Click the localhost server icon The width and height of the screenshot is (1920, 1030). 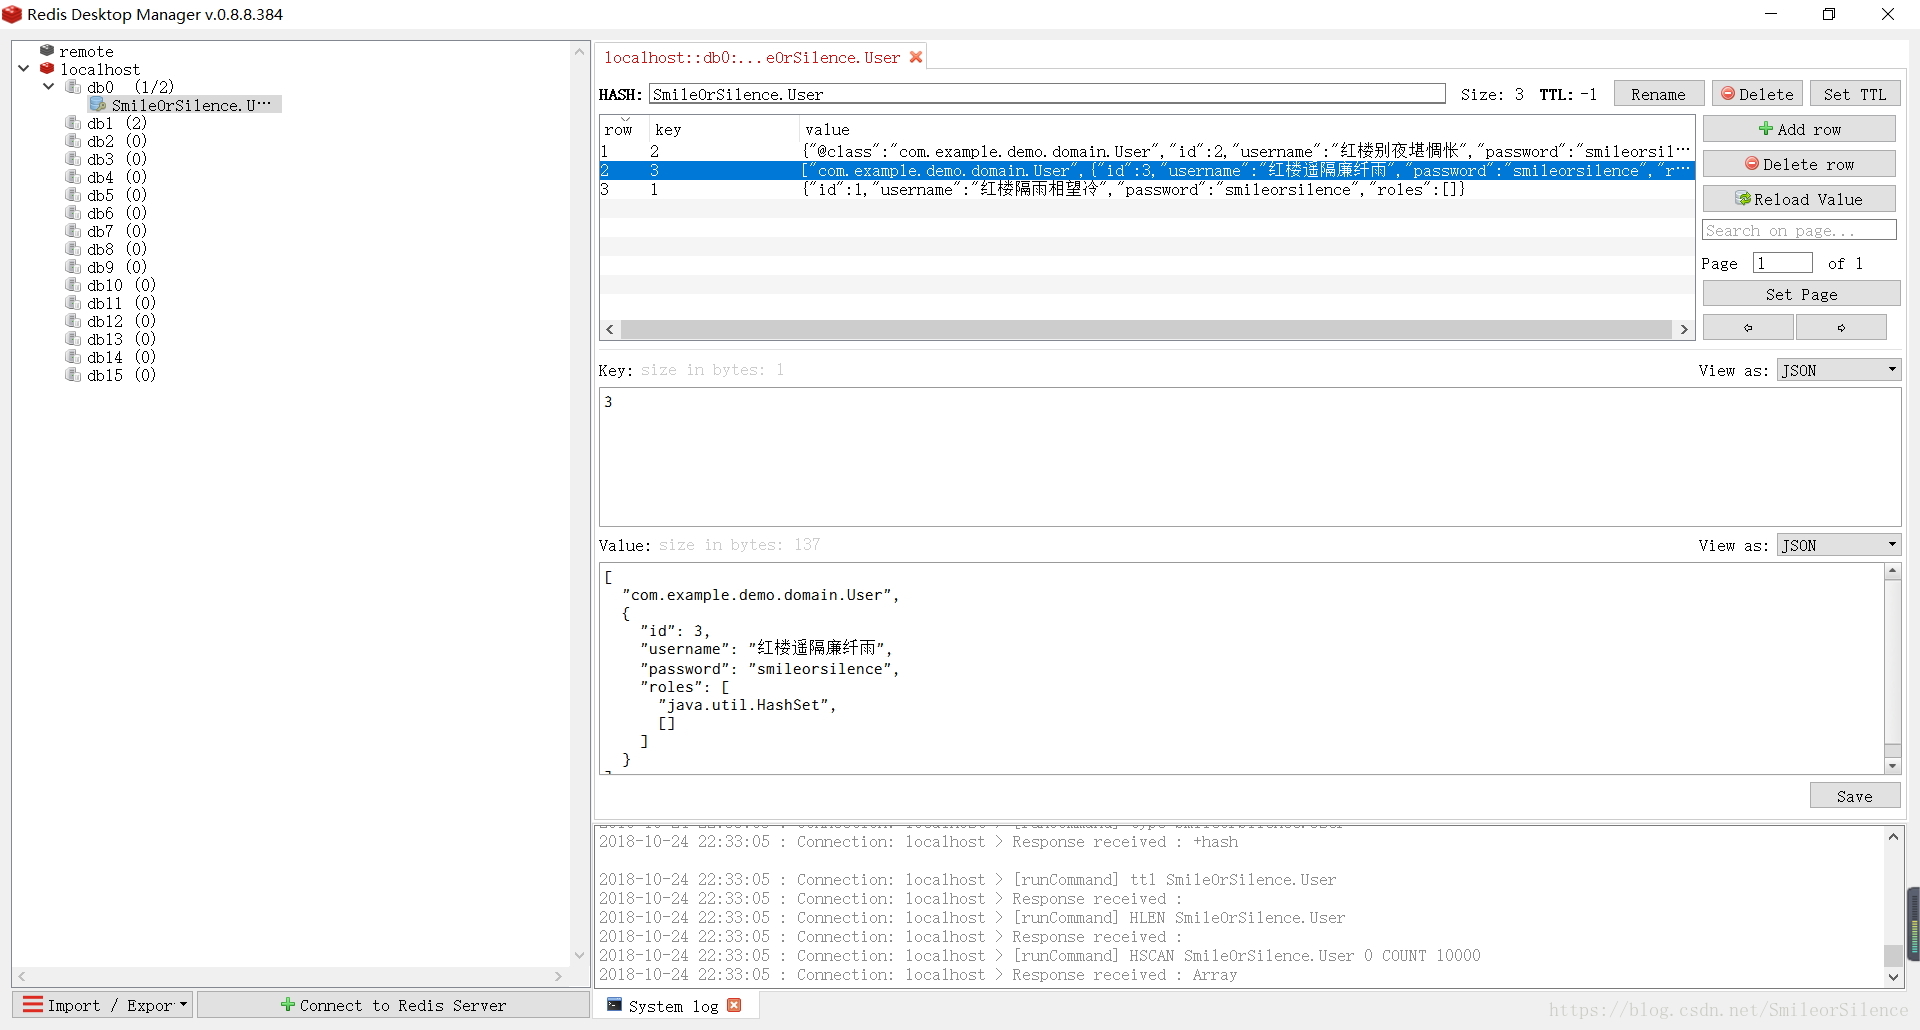tap(46, 69)
